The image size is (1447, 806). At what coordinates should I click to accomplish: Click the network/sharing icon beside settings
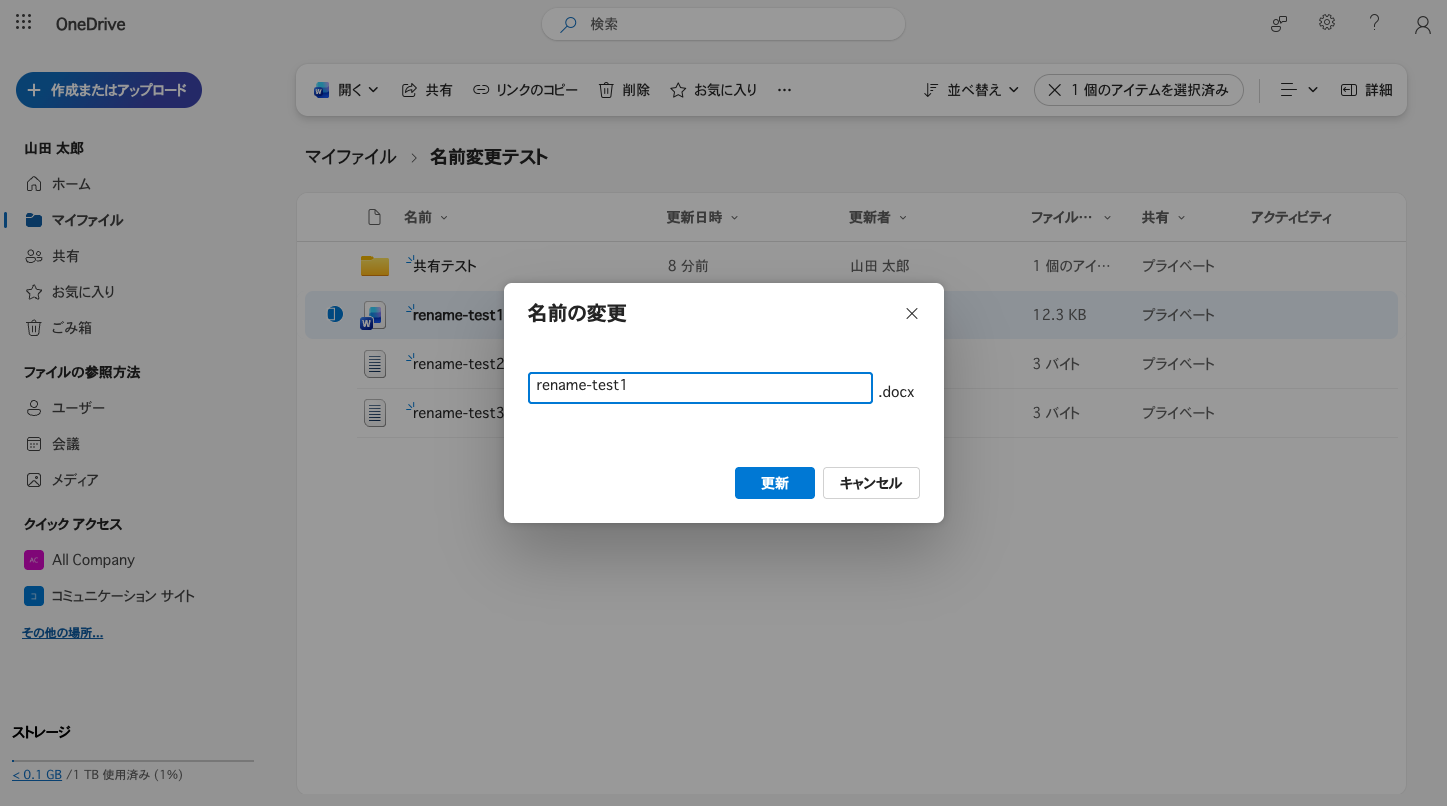click(x=1279, y=24)
